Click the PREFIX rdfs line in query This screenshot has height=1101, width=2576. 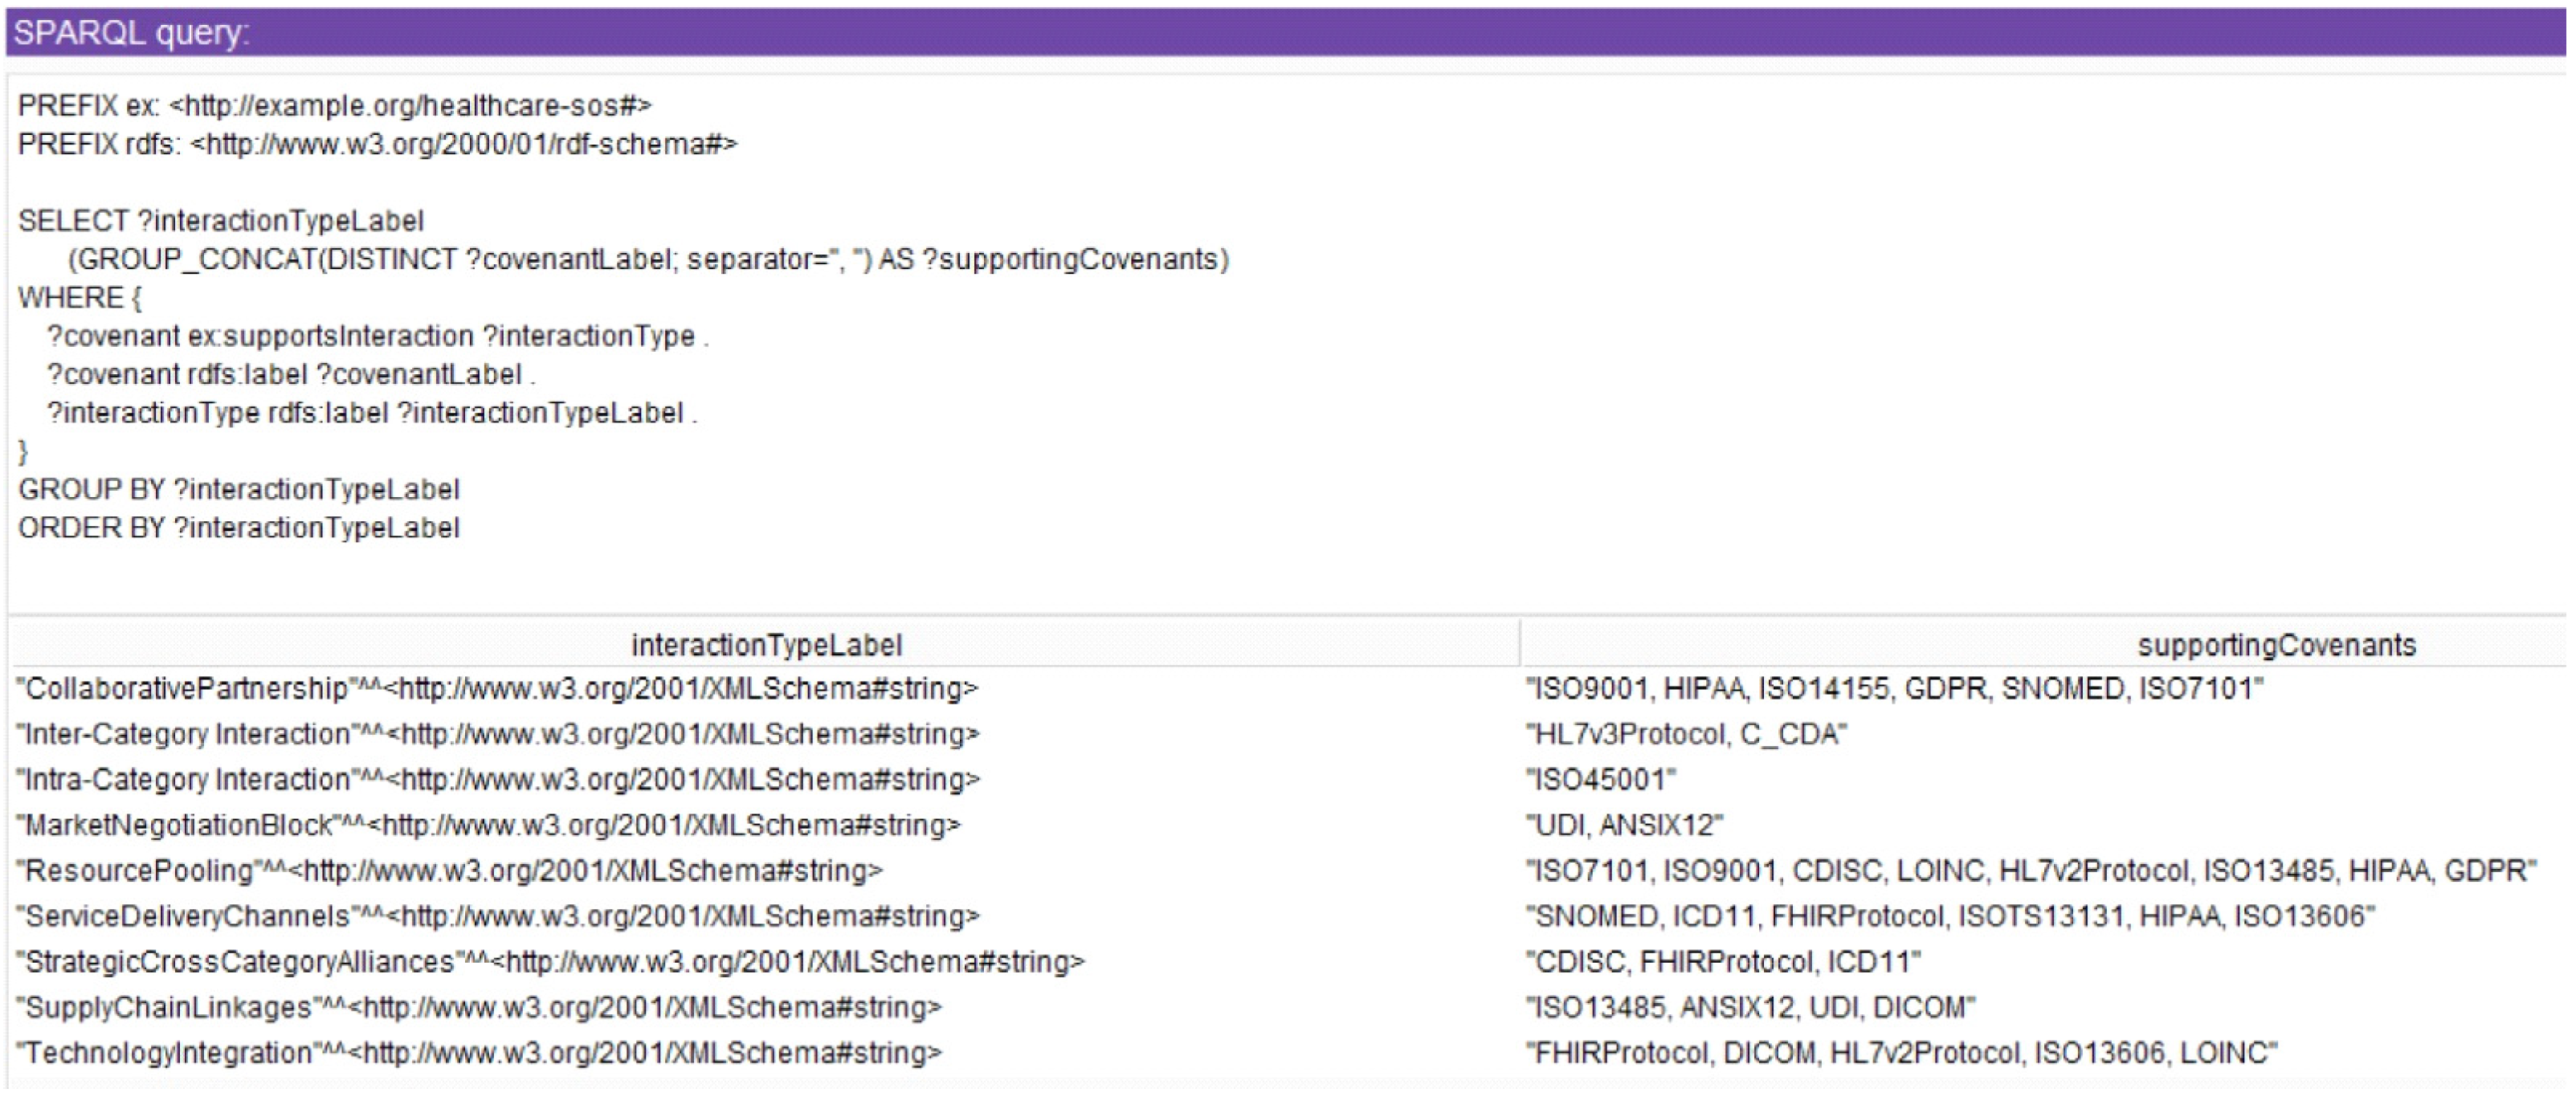point(377,144)
